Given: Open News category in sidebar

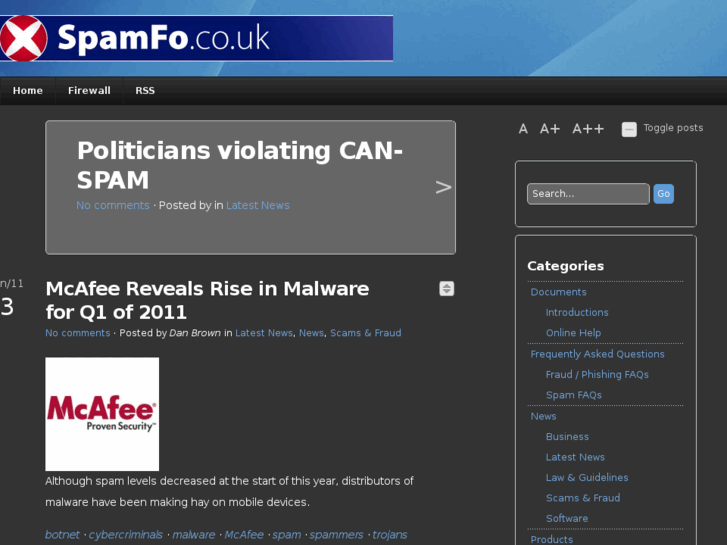Looking at the screenshot, I should pyautogui.click(x=543, y=417).
